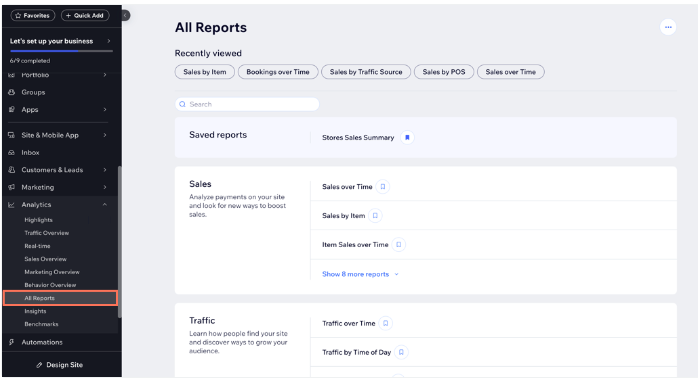Open Benchmarks under Analytics
The height and width of the screenshot is (380, 698).
[41, 324]
